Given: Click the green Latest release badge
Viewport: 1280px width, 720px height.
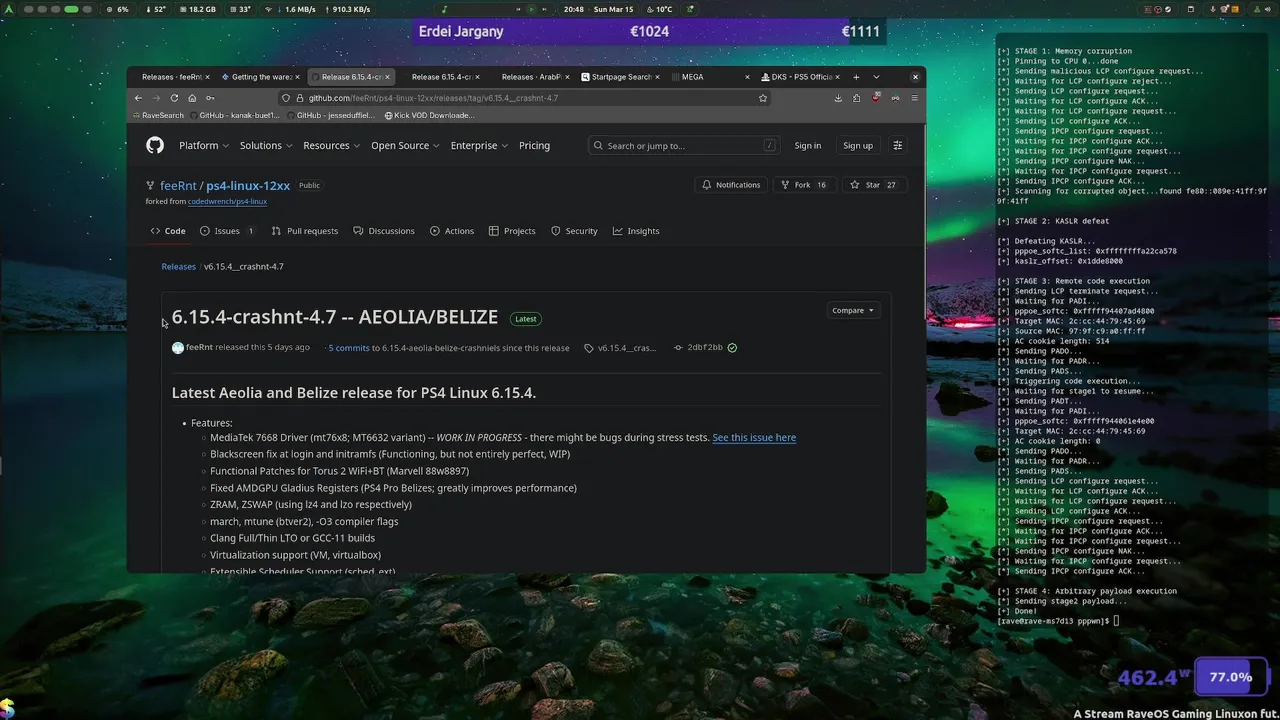Looking at the screenshot, I should [526, 319].
